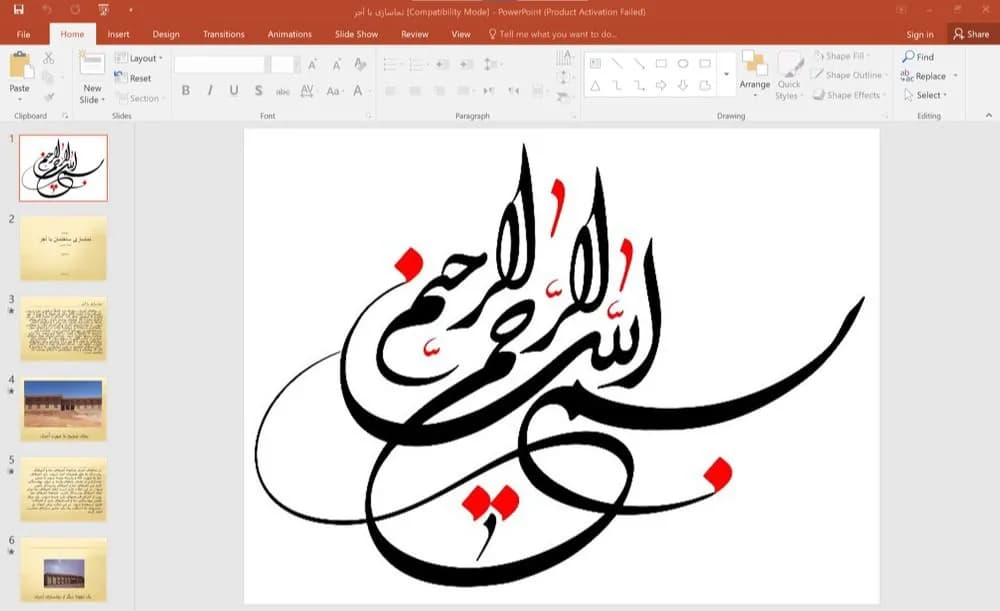Click the Text Direction icon in Paragraph
This screenshot has height=611, width=1000.
pos(564,58)
